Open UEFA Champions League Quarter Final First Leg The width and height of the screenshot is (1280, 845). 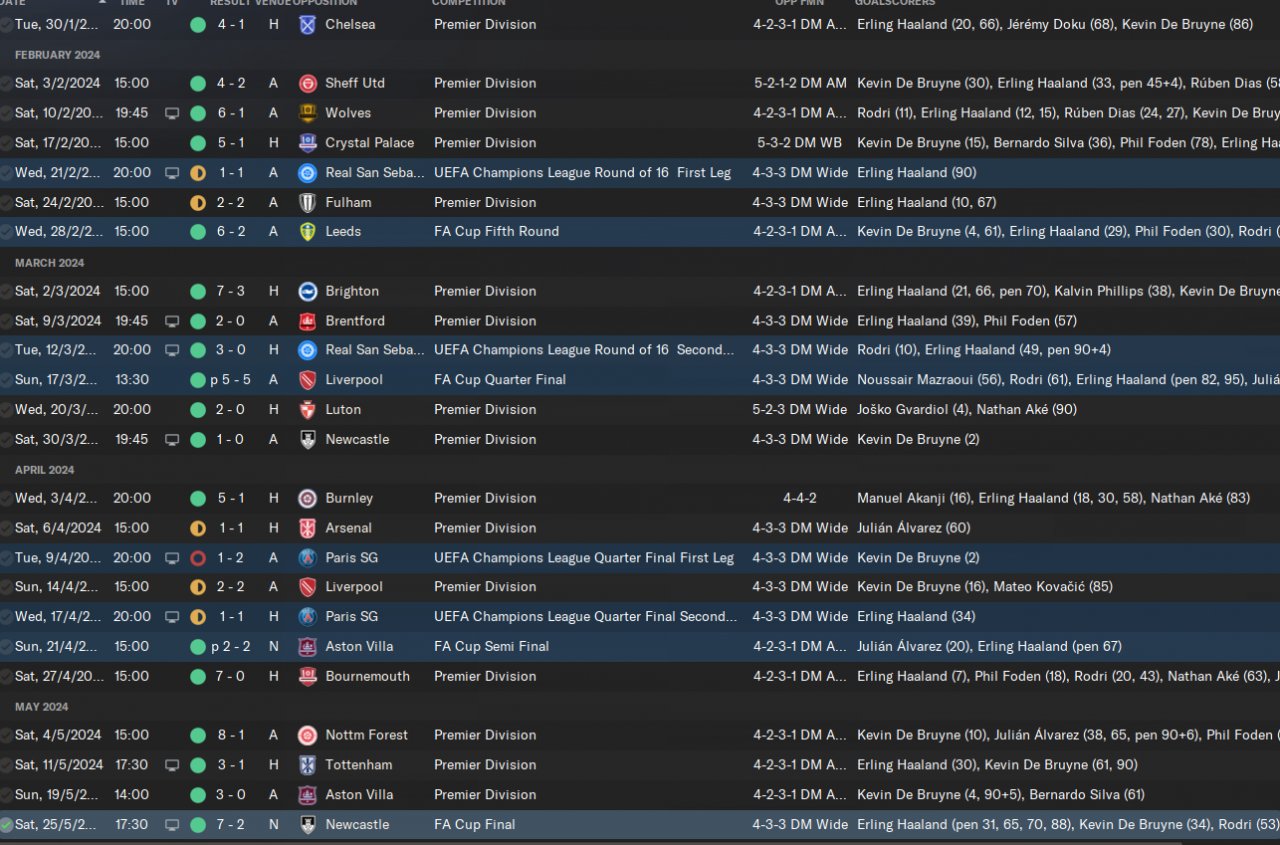(x=584, y=557)
